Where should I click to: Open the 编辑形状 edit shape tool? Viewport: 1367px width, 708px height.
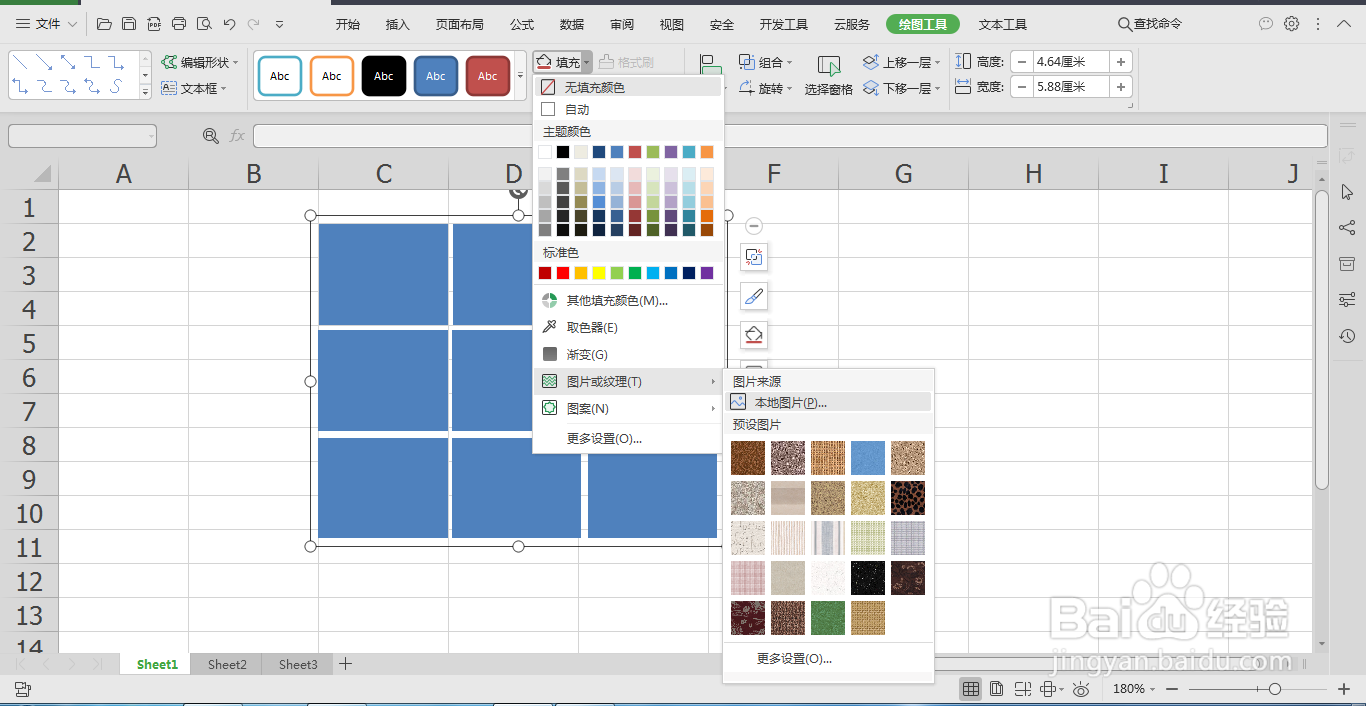point(197,61)
